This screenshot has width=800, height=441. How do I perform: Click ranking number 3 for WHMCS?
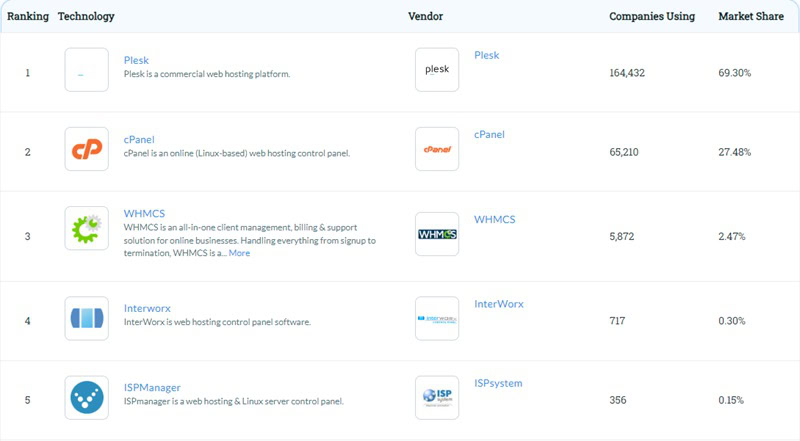(28, 236)
